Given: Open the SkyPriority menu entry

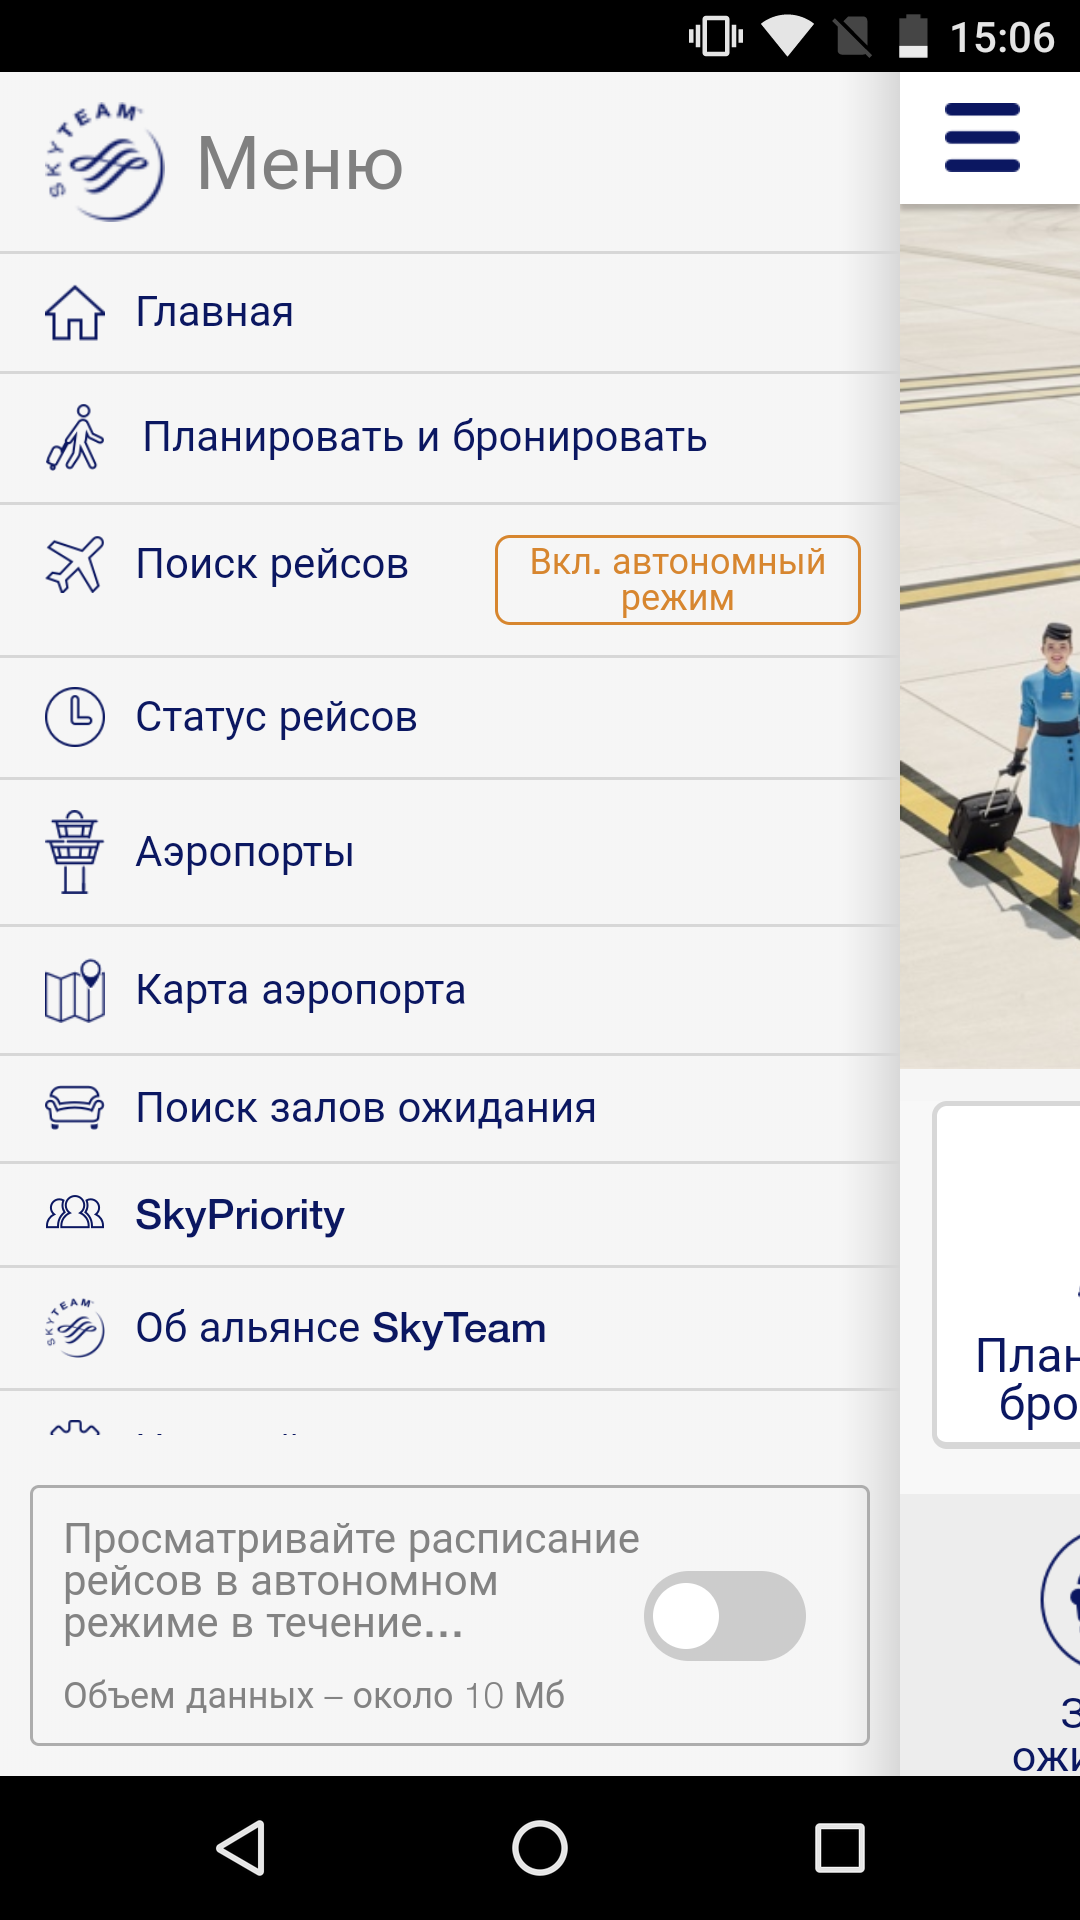Looking at the screenshot, I should point(448,1214).
